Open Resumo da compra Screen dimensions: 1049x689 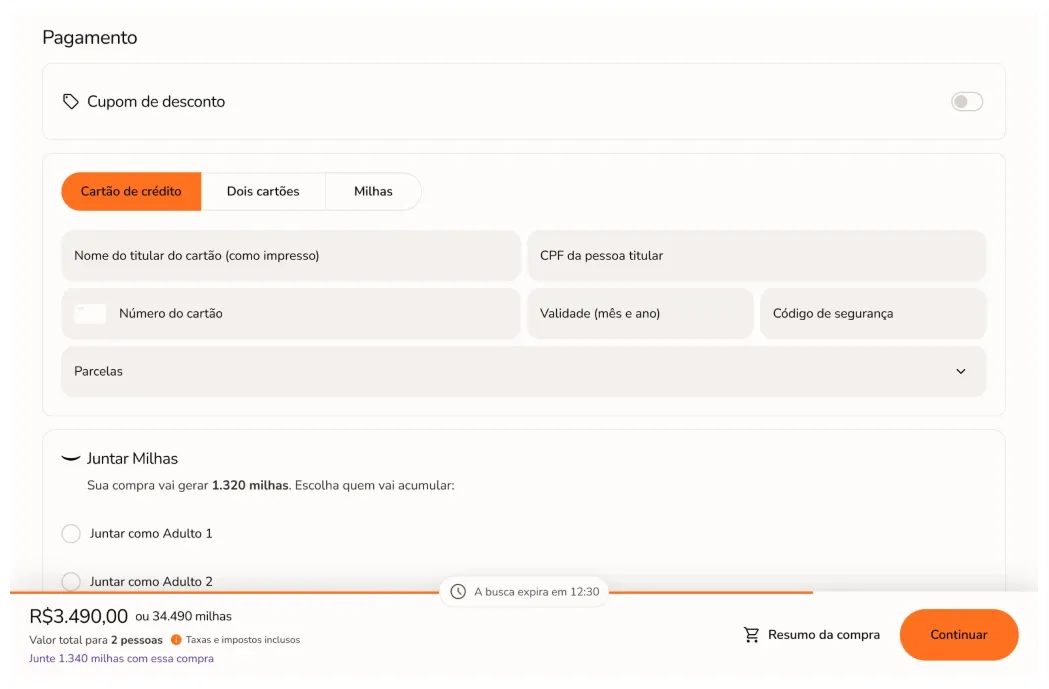click(812, 635)
